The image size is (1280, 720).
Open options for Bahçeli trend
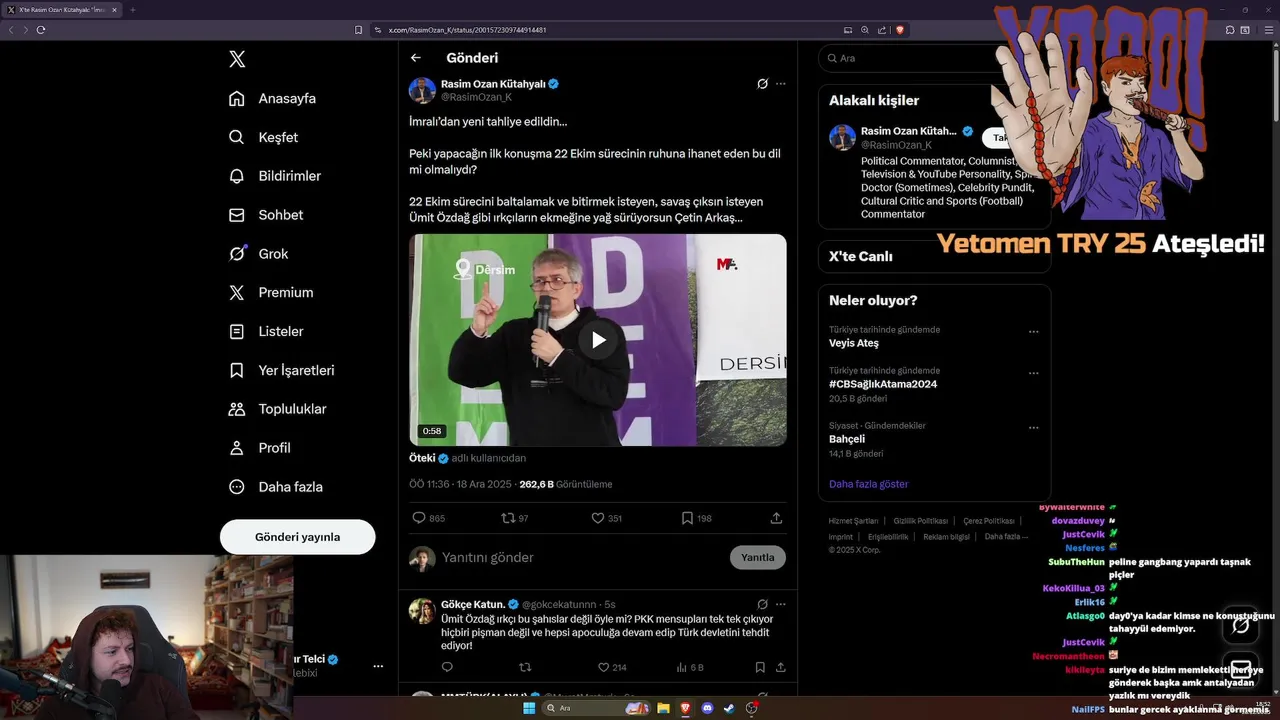click(x=1034, y=427)
